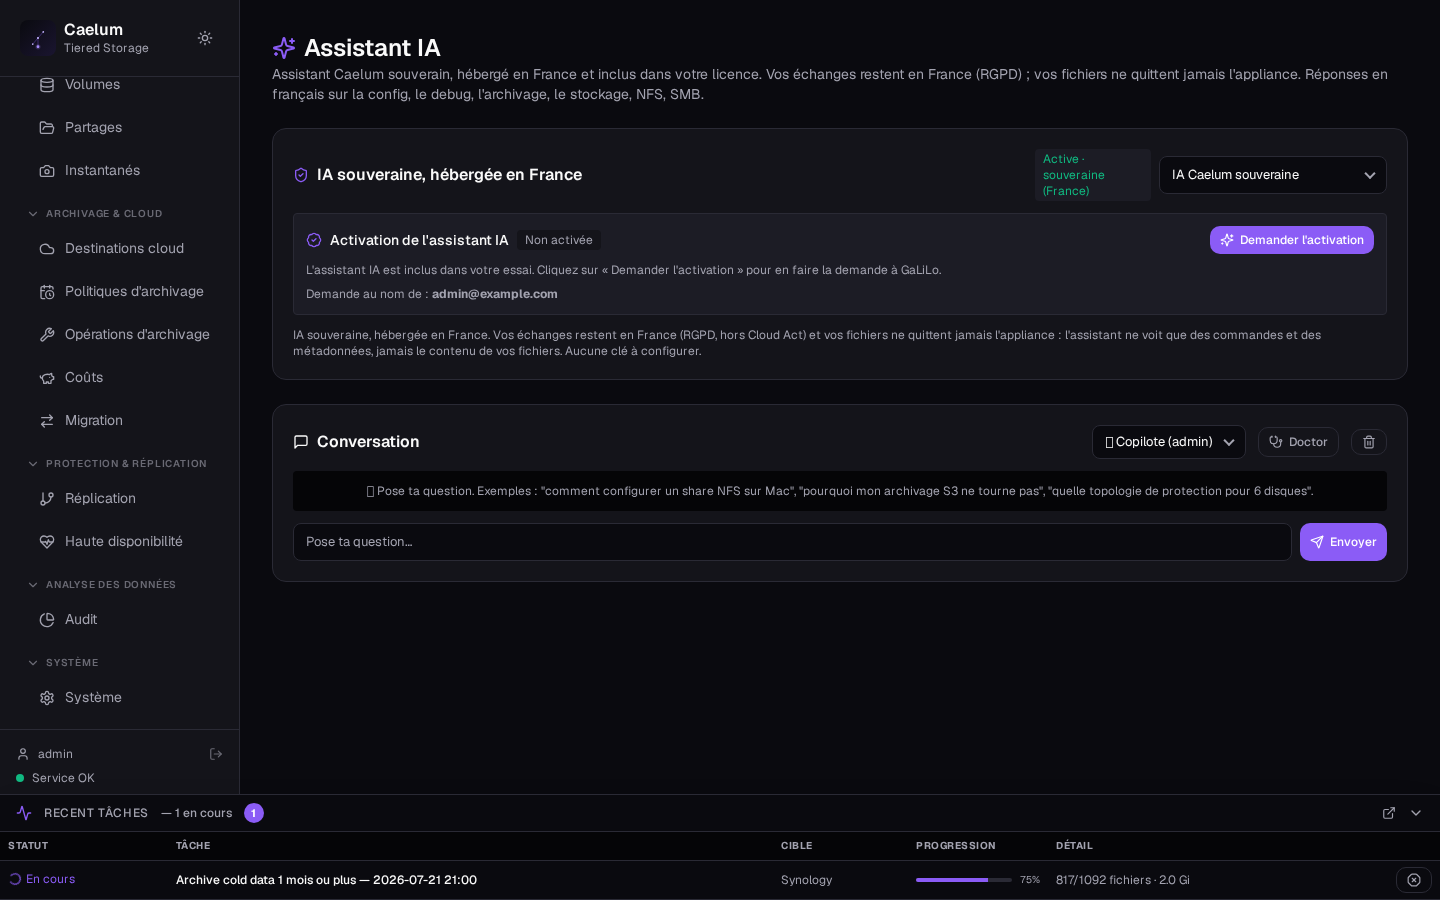Click the 'Active · souveraine (France)' status badge
1440x900 pixels.
pyautogui.click(x=1093, y=175)
